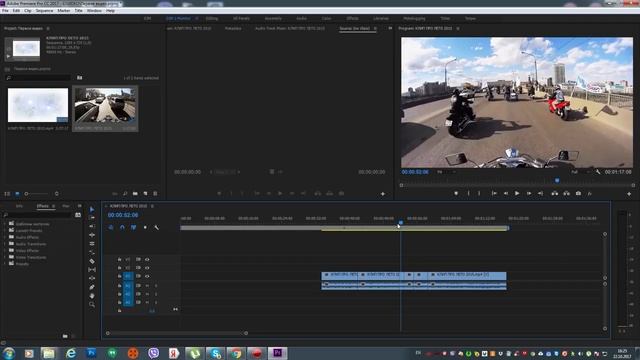Expand Video Effects folder
640x360 pixels.
[5, 251]
